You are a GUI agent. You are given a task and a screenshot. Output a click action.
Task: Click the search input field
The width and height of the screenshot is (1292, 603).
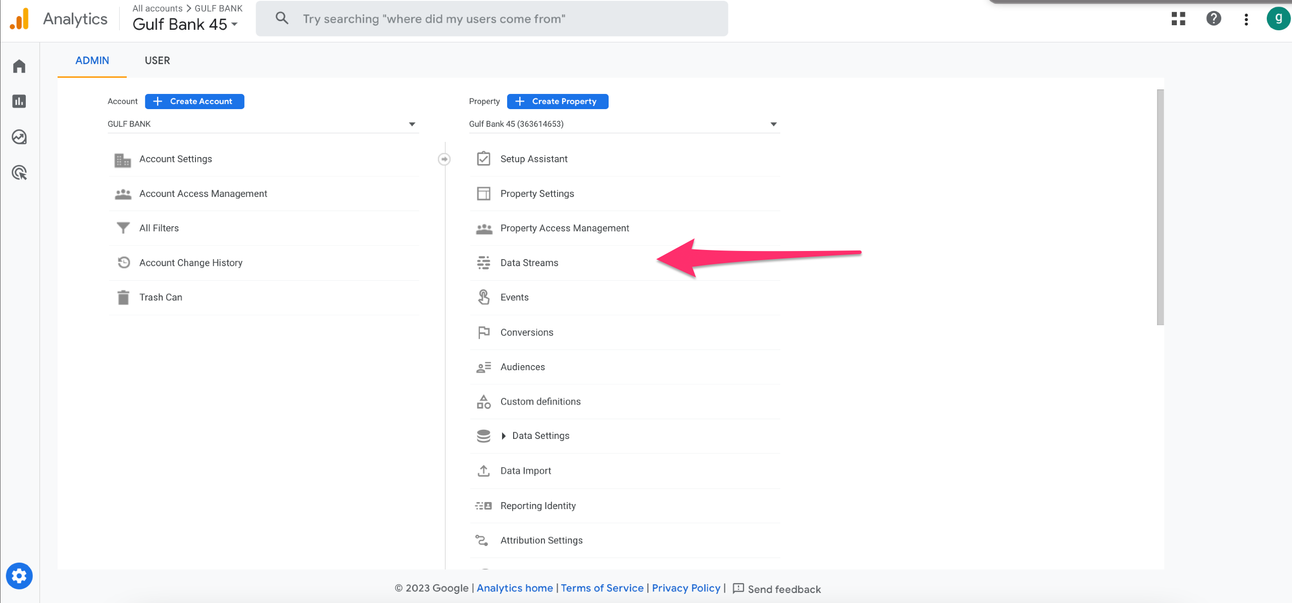pos(492,19)
